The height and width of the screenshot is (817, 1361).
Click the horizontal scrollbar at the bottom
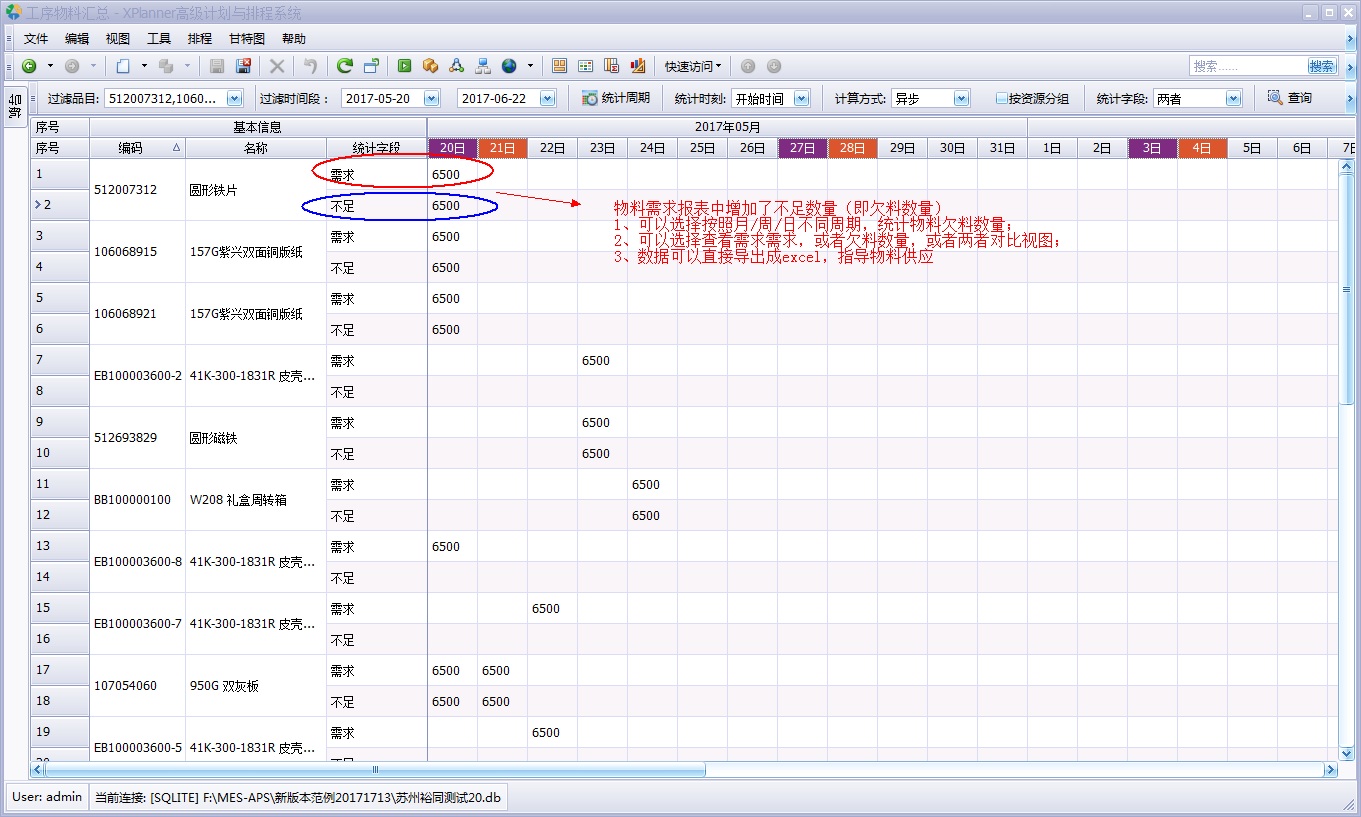[x=375, y=770]
